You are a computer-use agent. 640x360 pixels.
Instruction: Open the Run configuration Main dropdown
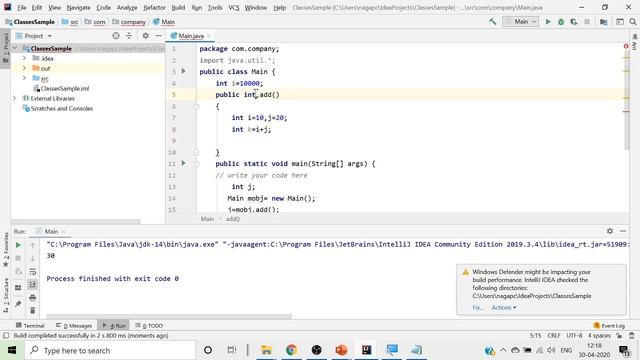click(x=521, y=22)
